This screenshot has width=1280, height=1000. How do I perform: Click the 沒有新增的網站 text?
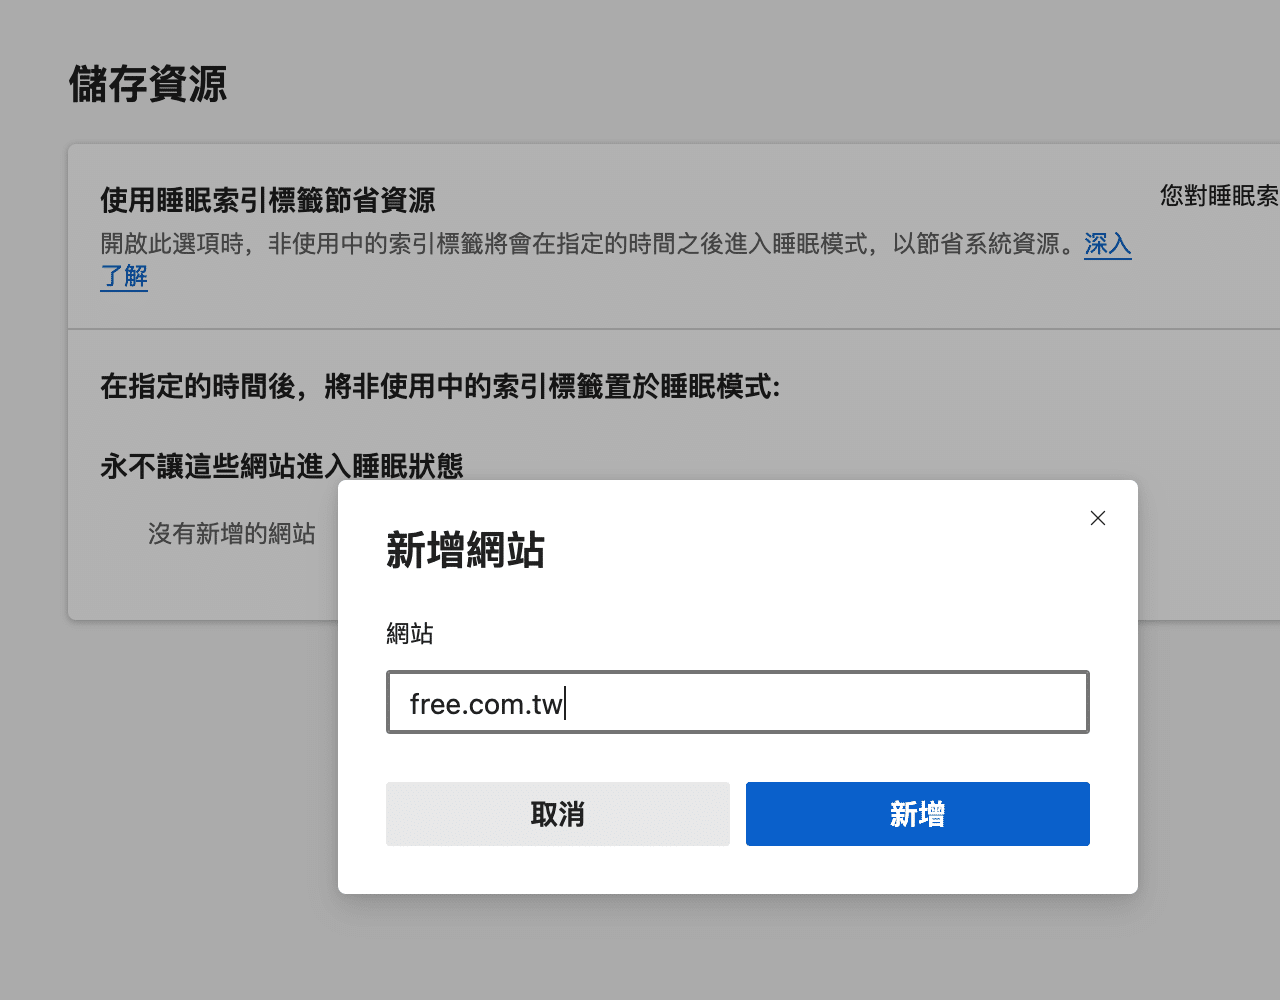click(x=232, y=534)
